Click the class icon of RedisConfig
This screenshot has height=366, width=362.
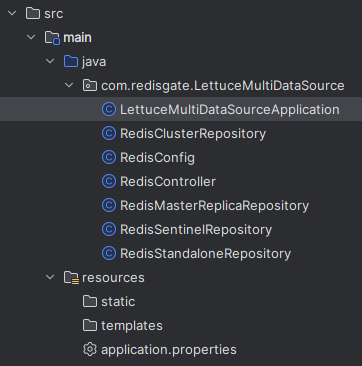click(109, 157)
